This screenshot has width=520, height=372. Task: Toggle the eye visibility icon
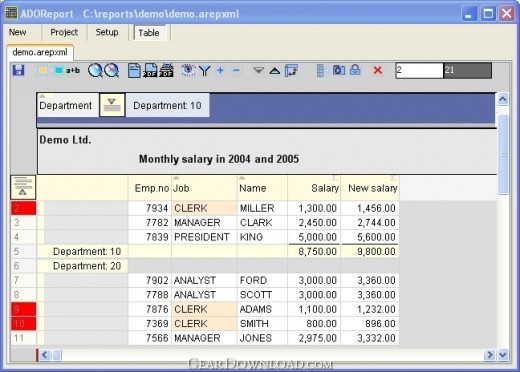188,70
